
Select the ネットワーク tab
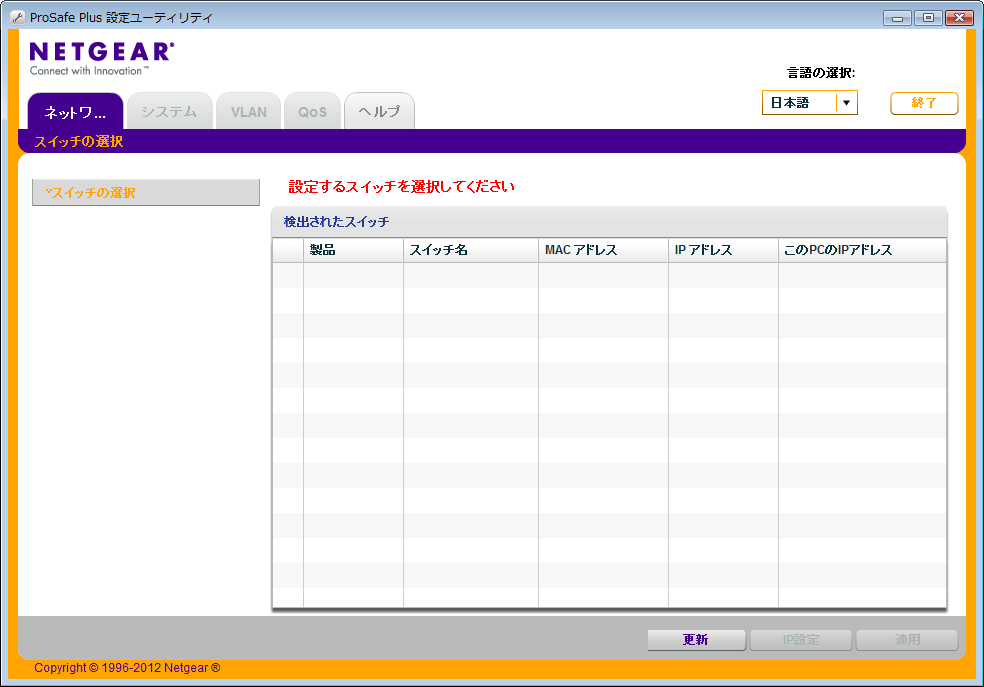[x=75, y=111]
